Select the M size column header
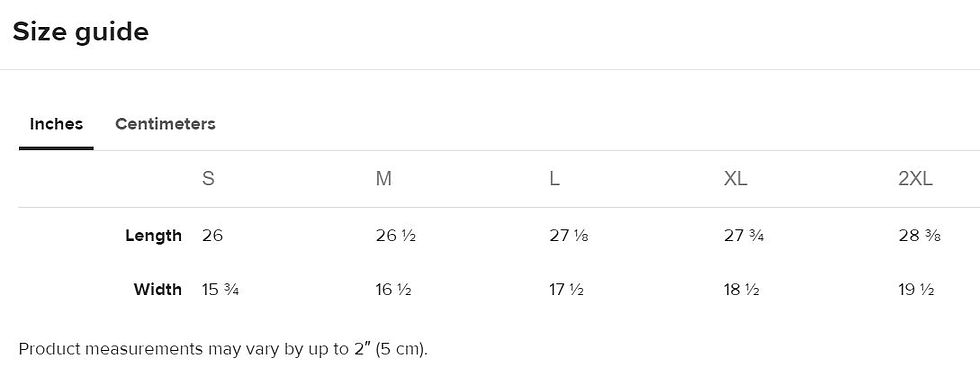Viewport: 980px width, 385px height. coord(384,179)
